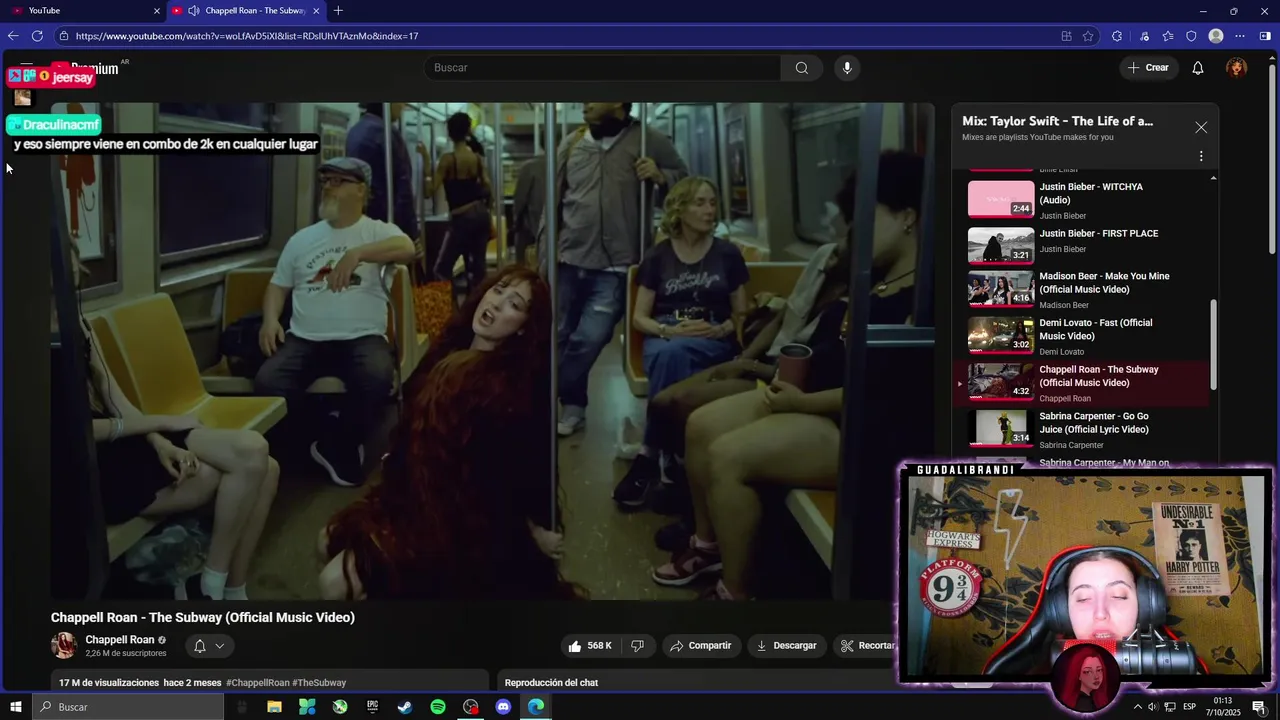The width and height of the screenshot is (1280, 720).
Task: Open browser essentials shield icon
Action: click(1191, 36)
